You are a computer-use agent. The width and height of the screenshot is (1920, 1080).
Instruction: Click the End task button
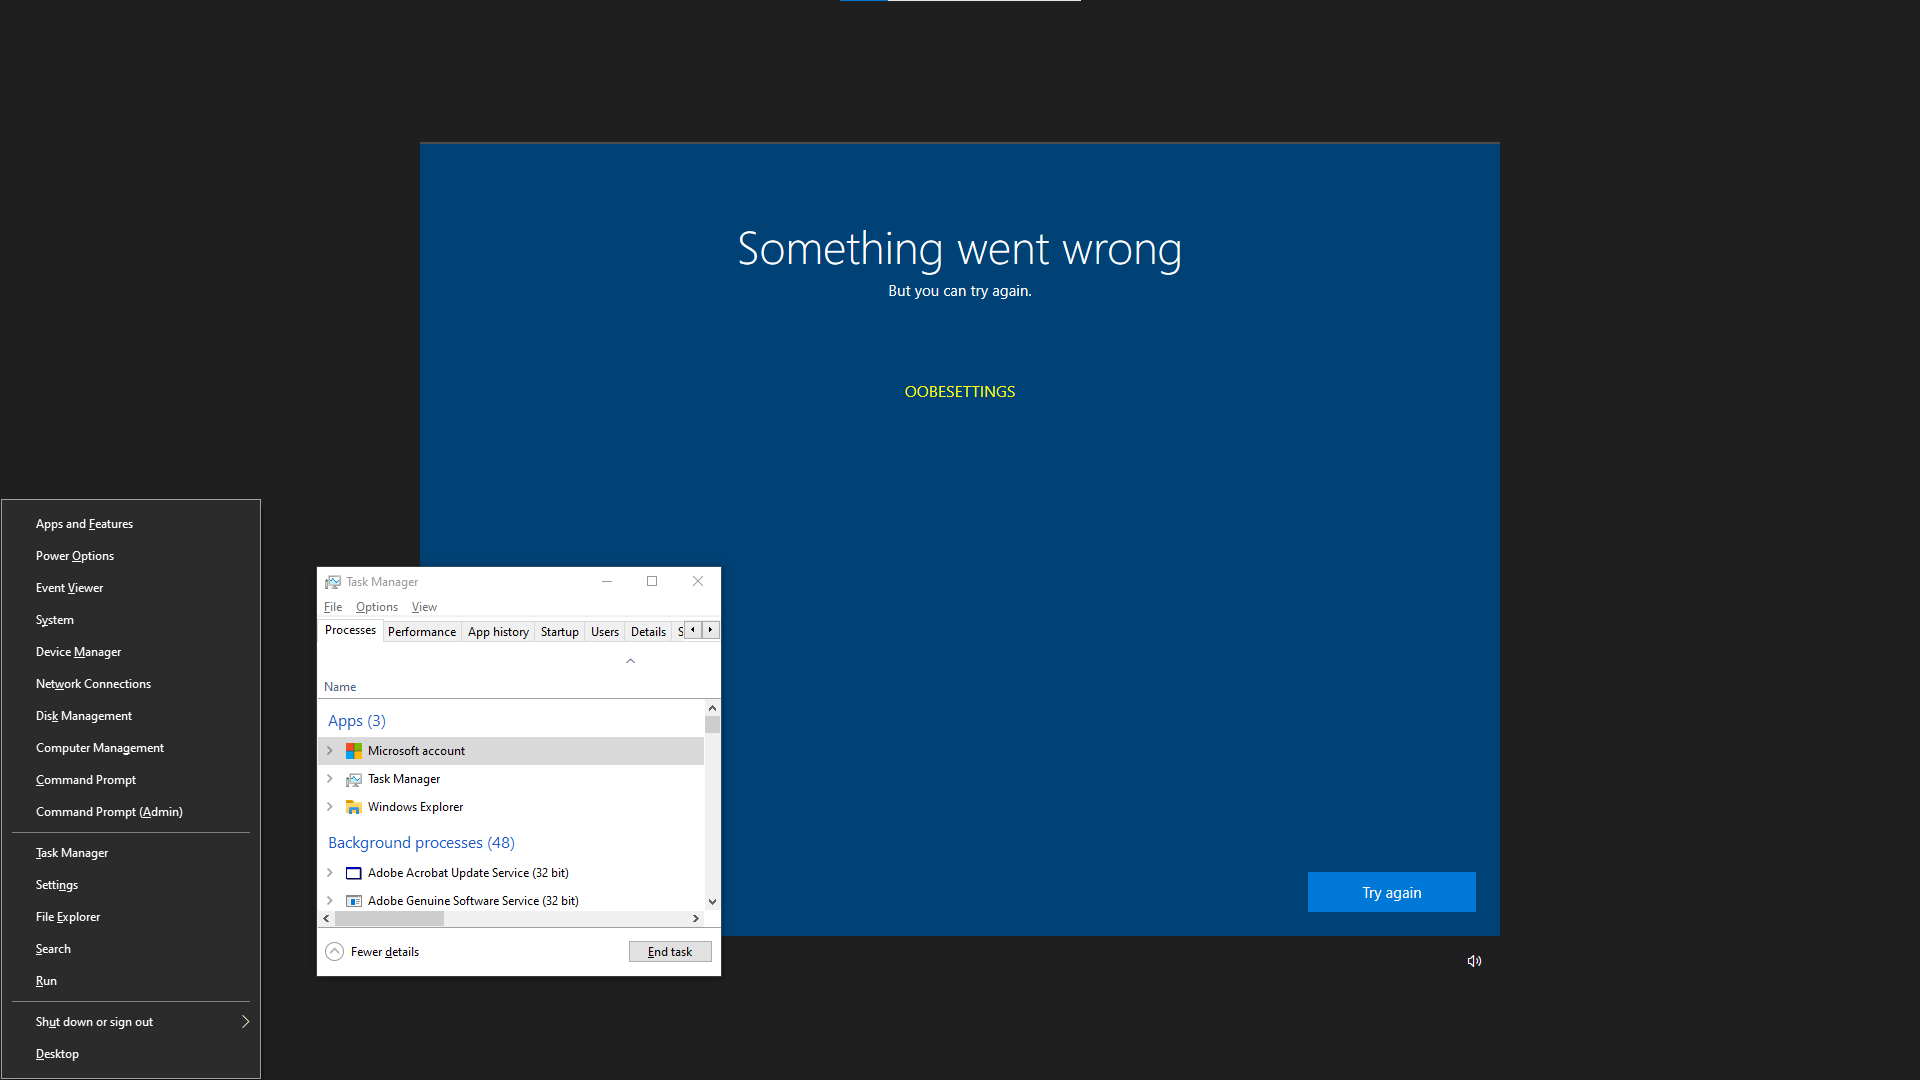[670, 952]
